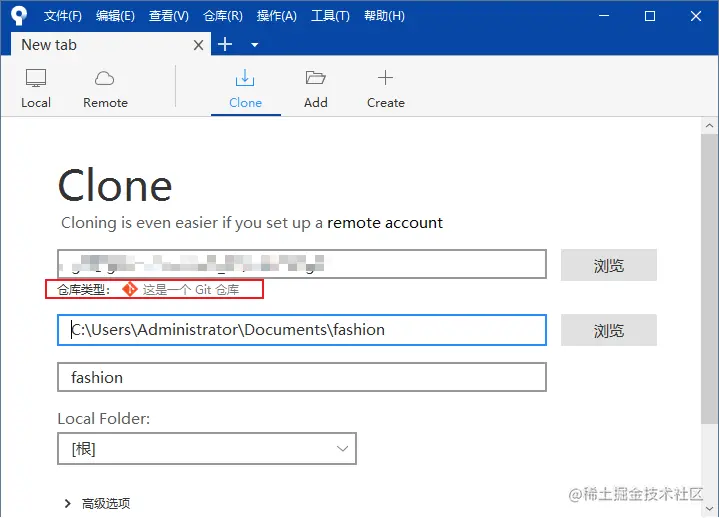Browse for the source repository path
The width and height of the screenshot is (719, 518).
coord(608,265)
